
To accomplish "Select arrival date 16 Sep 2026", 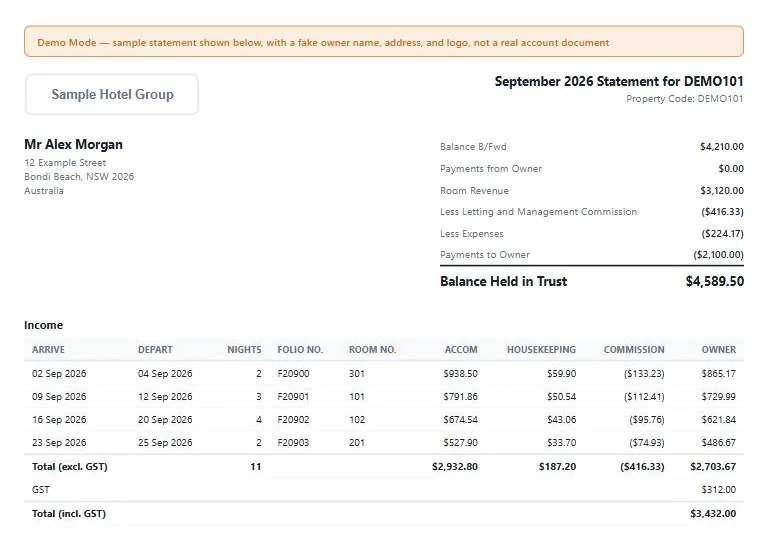I will point(59,420).
